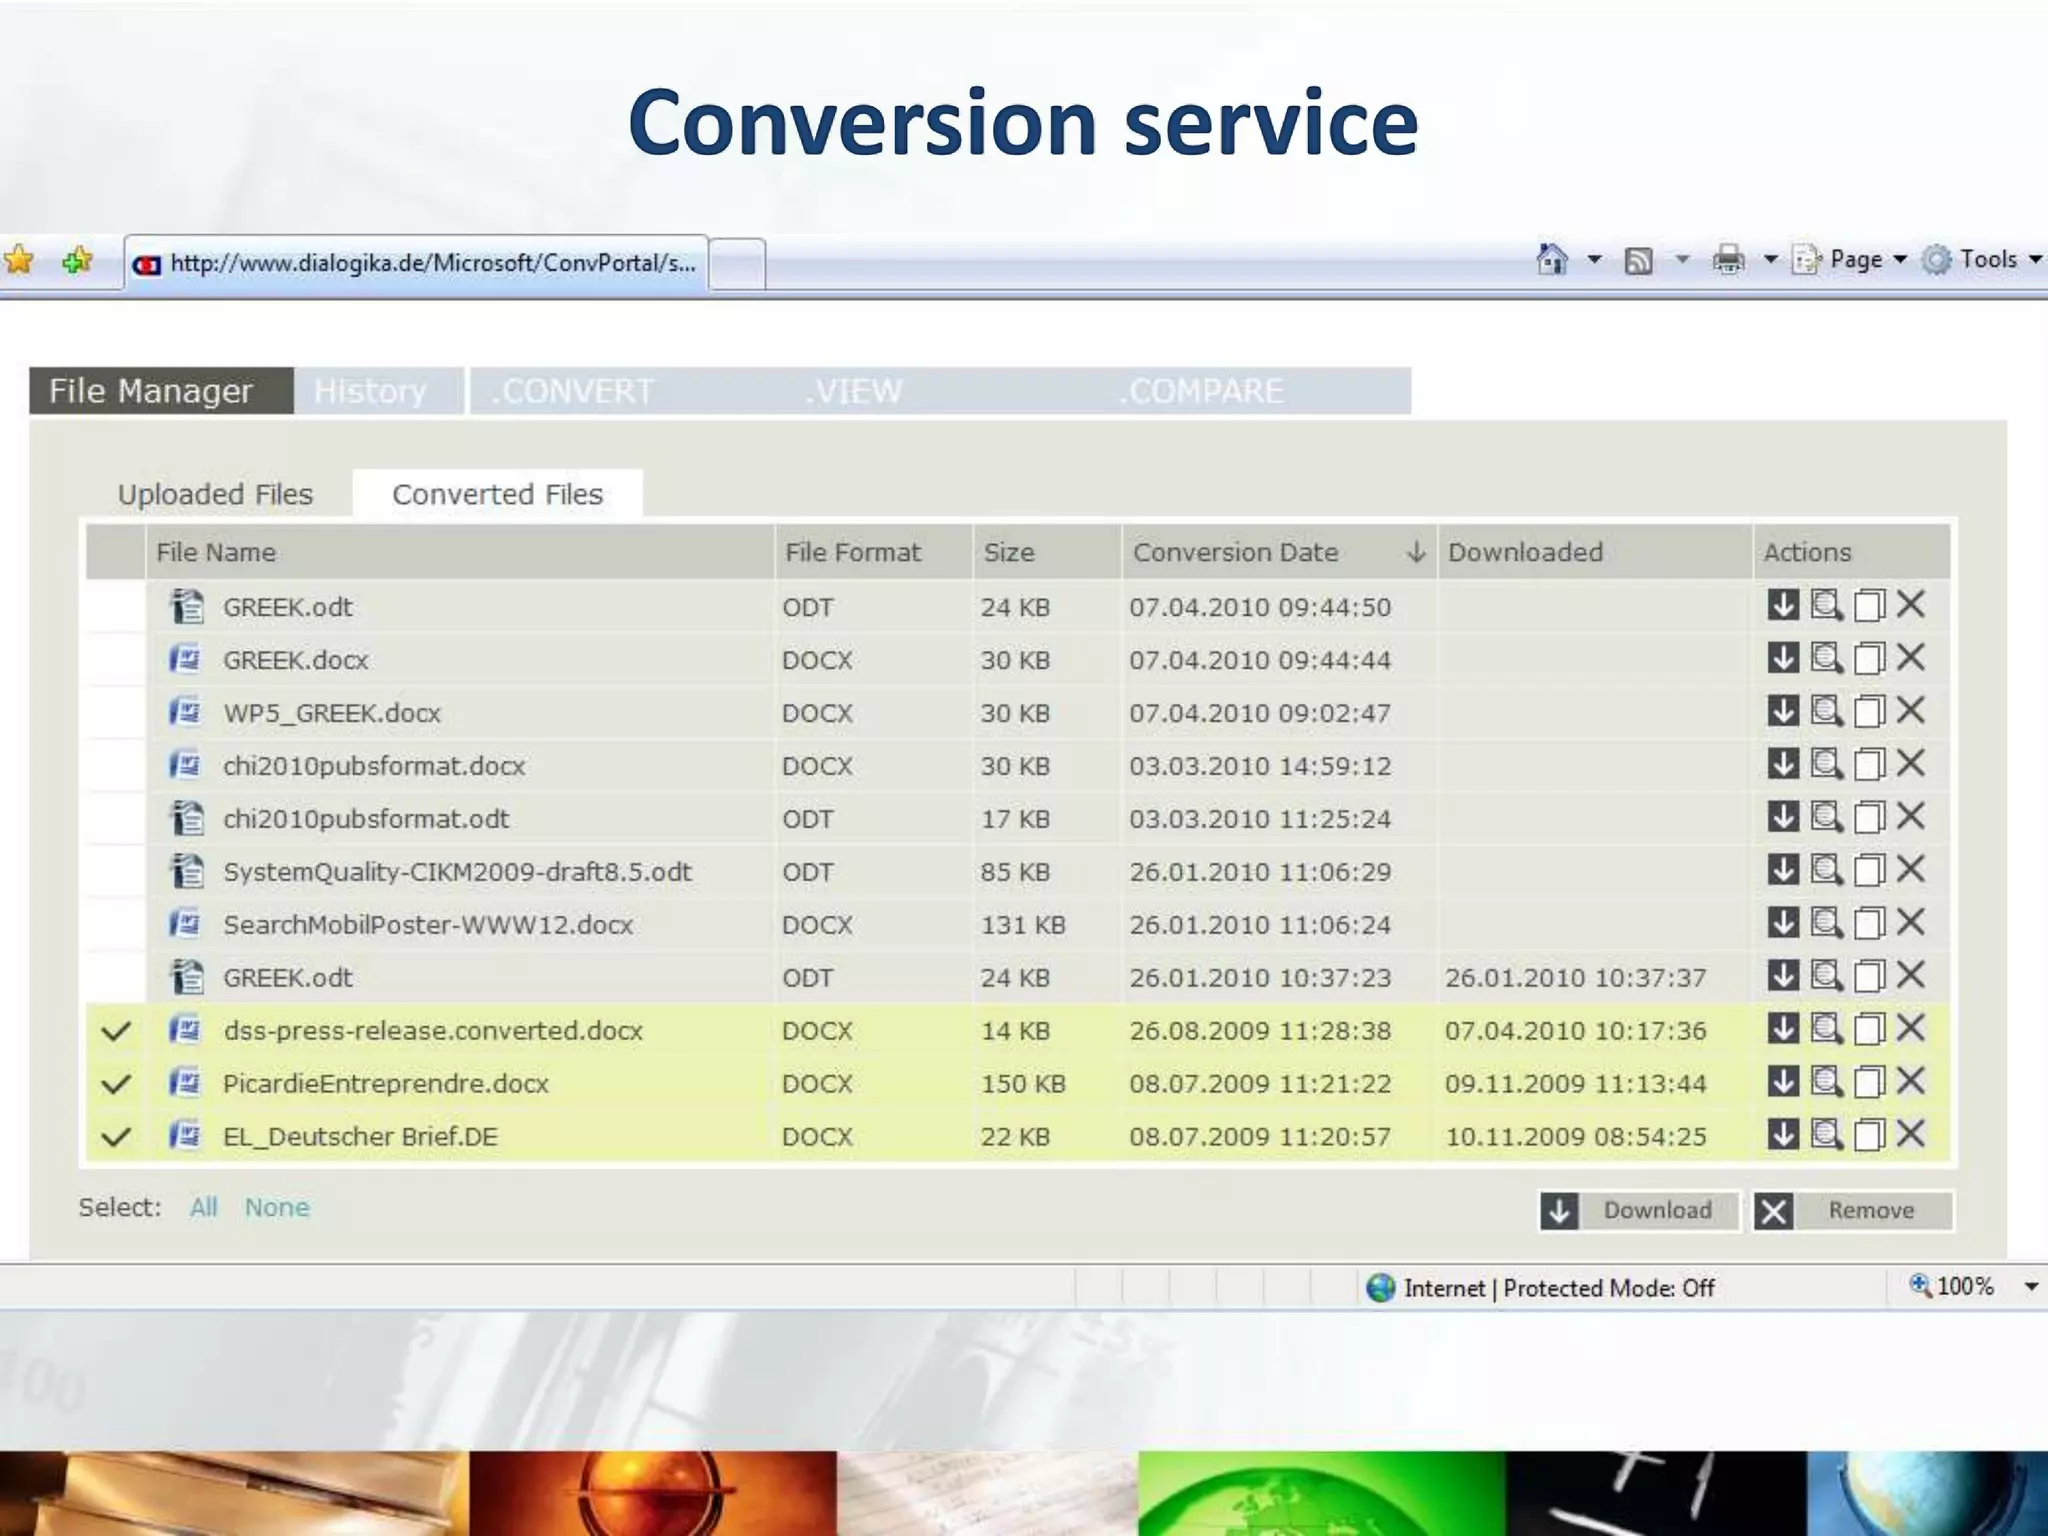Sort by File Format column header
Screen dimensions: 2048x1536
(874, 552)
